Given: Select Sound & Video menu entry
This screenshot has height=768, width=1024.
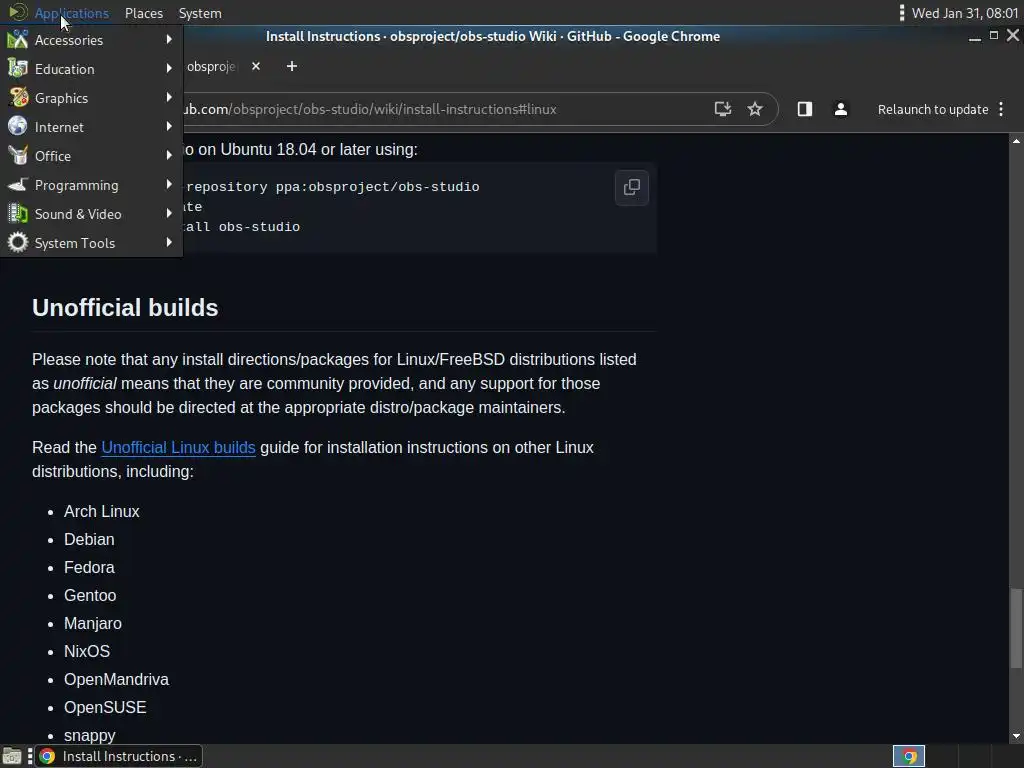Looking at the screenshot, I should pyautogui.click(x=91, y=214).
